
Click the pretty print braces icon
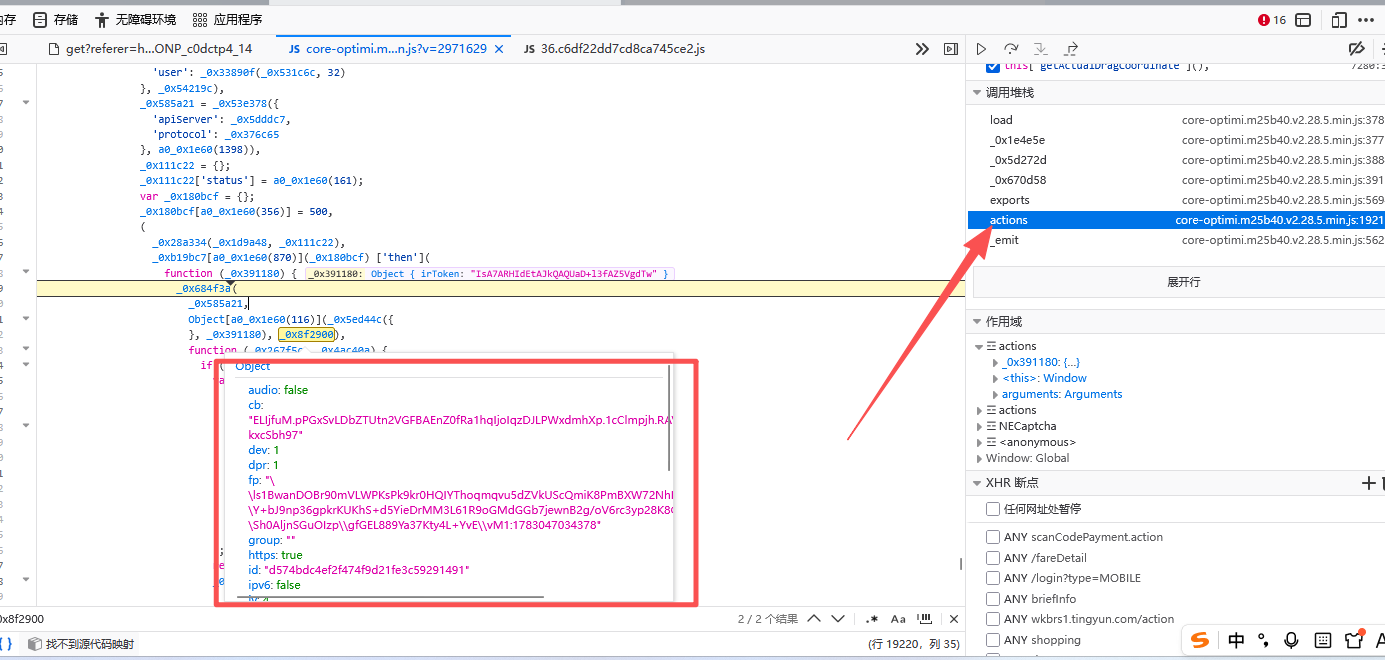(x=6, y=644)
